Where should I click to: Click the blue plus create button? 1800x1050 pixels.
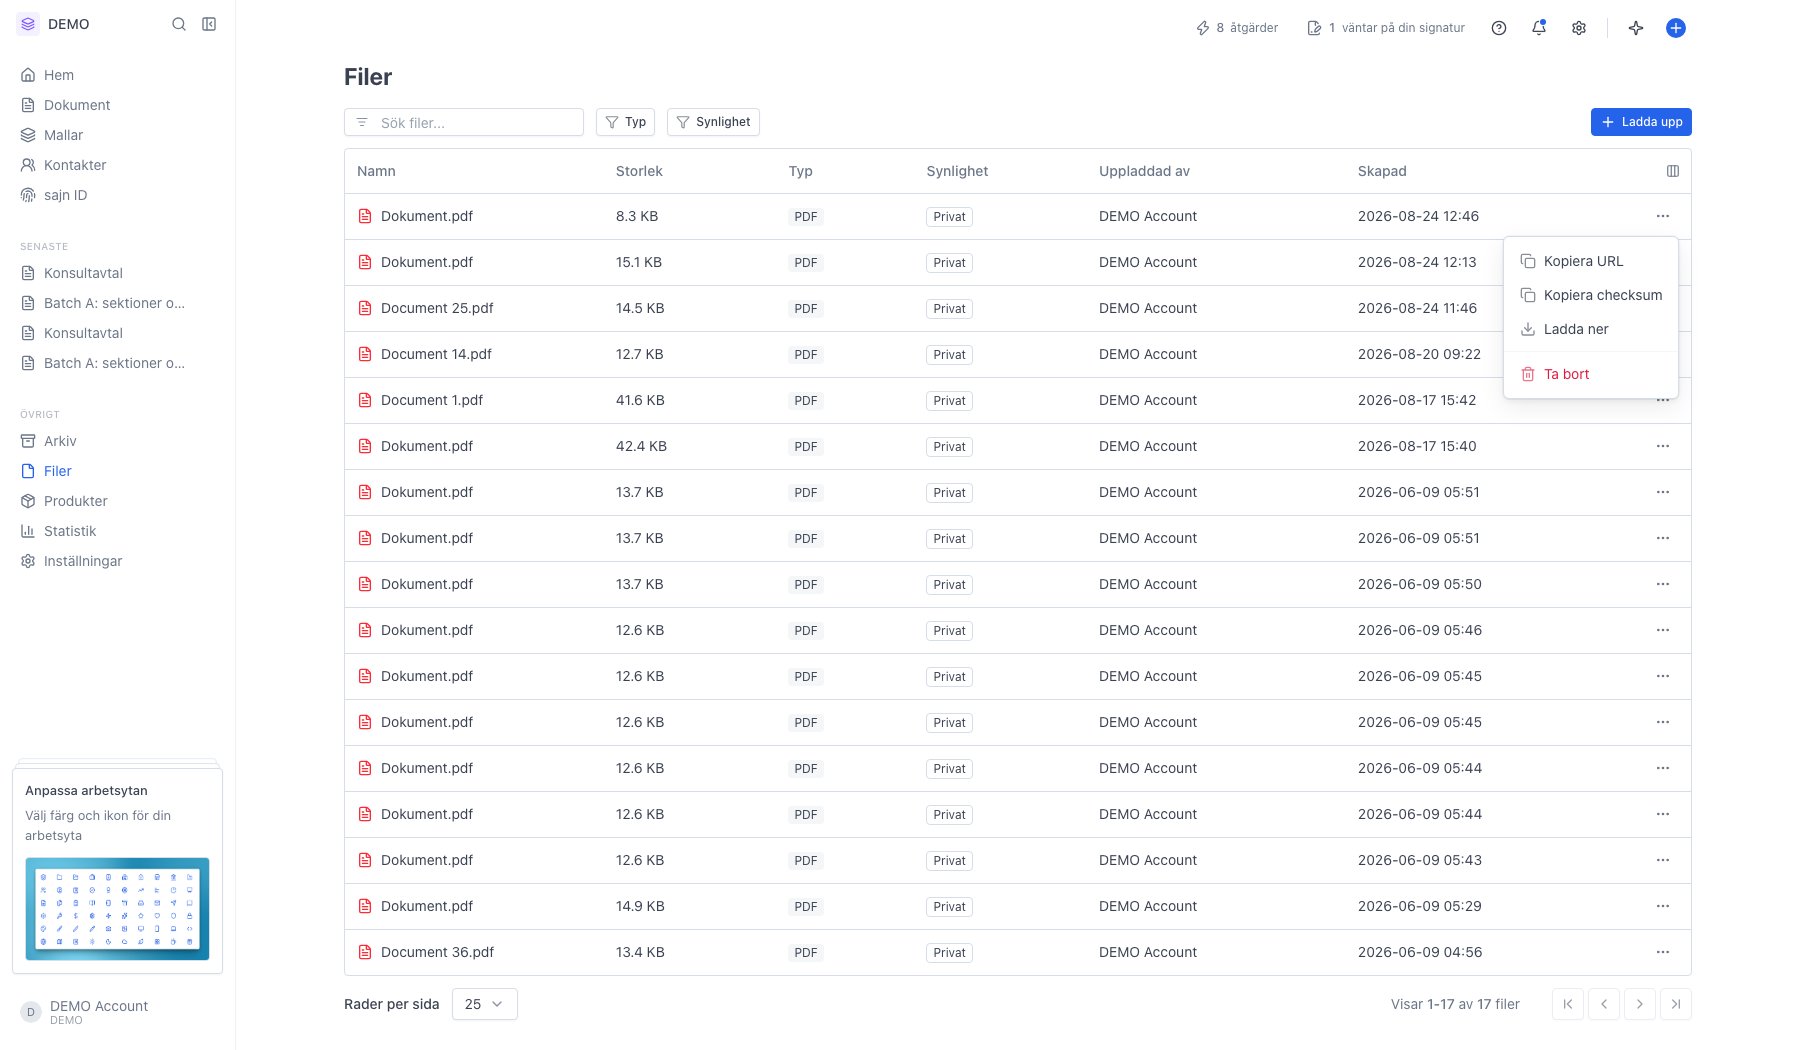pyautogui.click(x=1676, y=28)
